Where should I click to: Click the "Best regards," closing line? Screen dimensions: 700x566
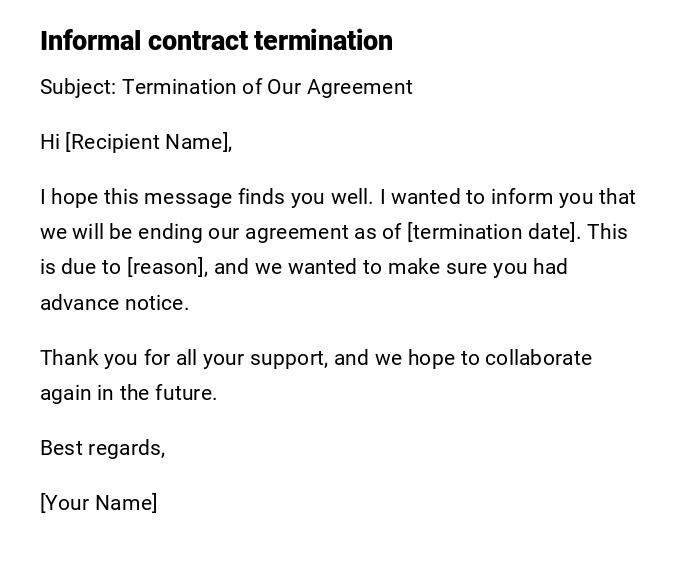102,448
